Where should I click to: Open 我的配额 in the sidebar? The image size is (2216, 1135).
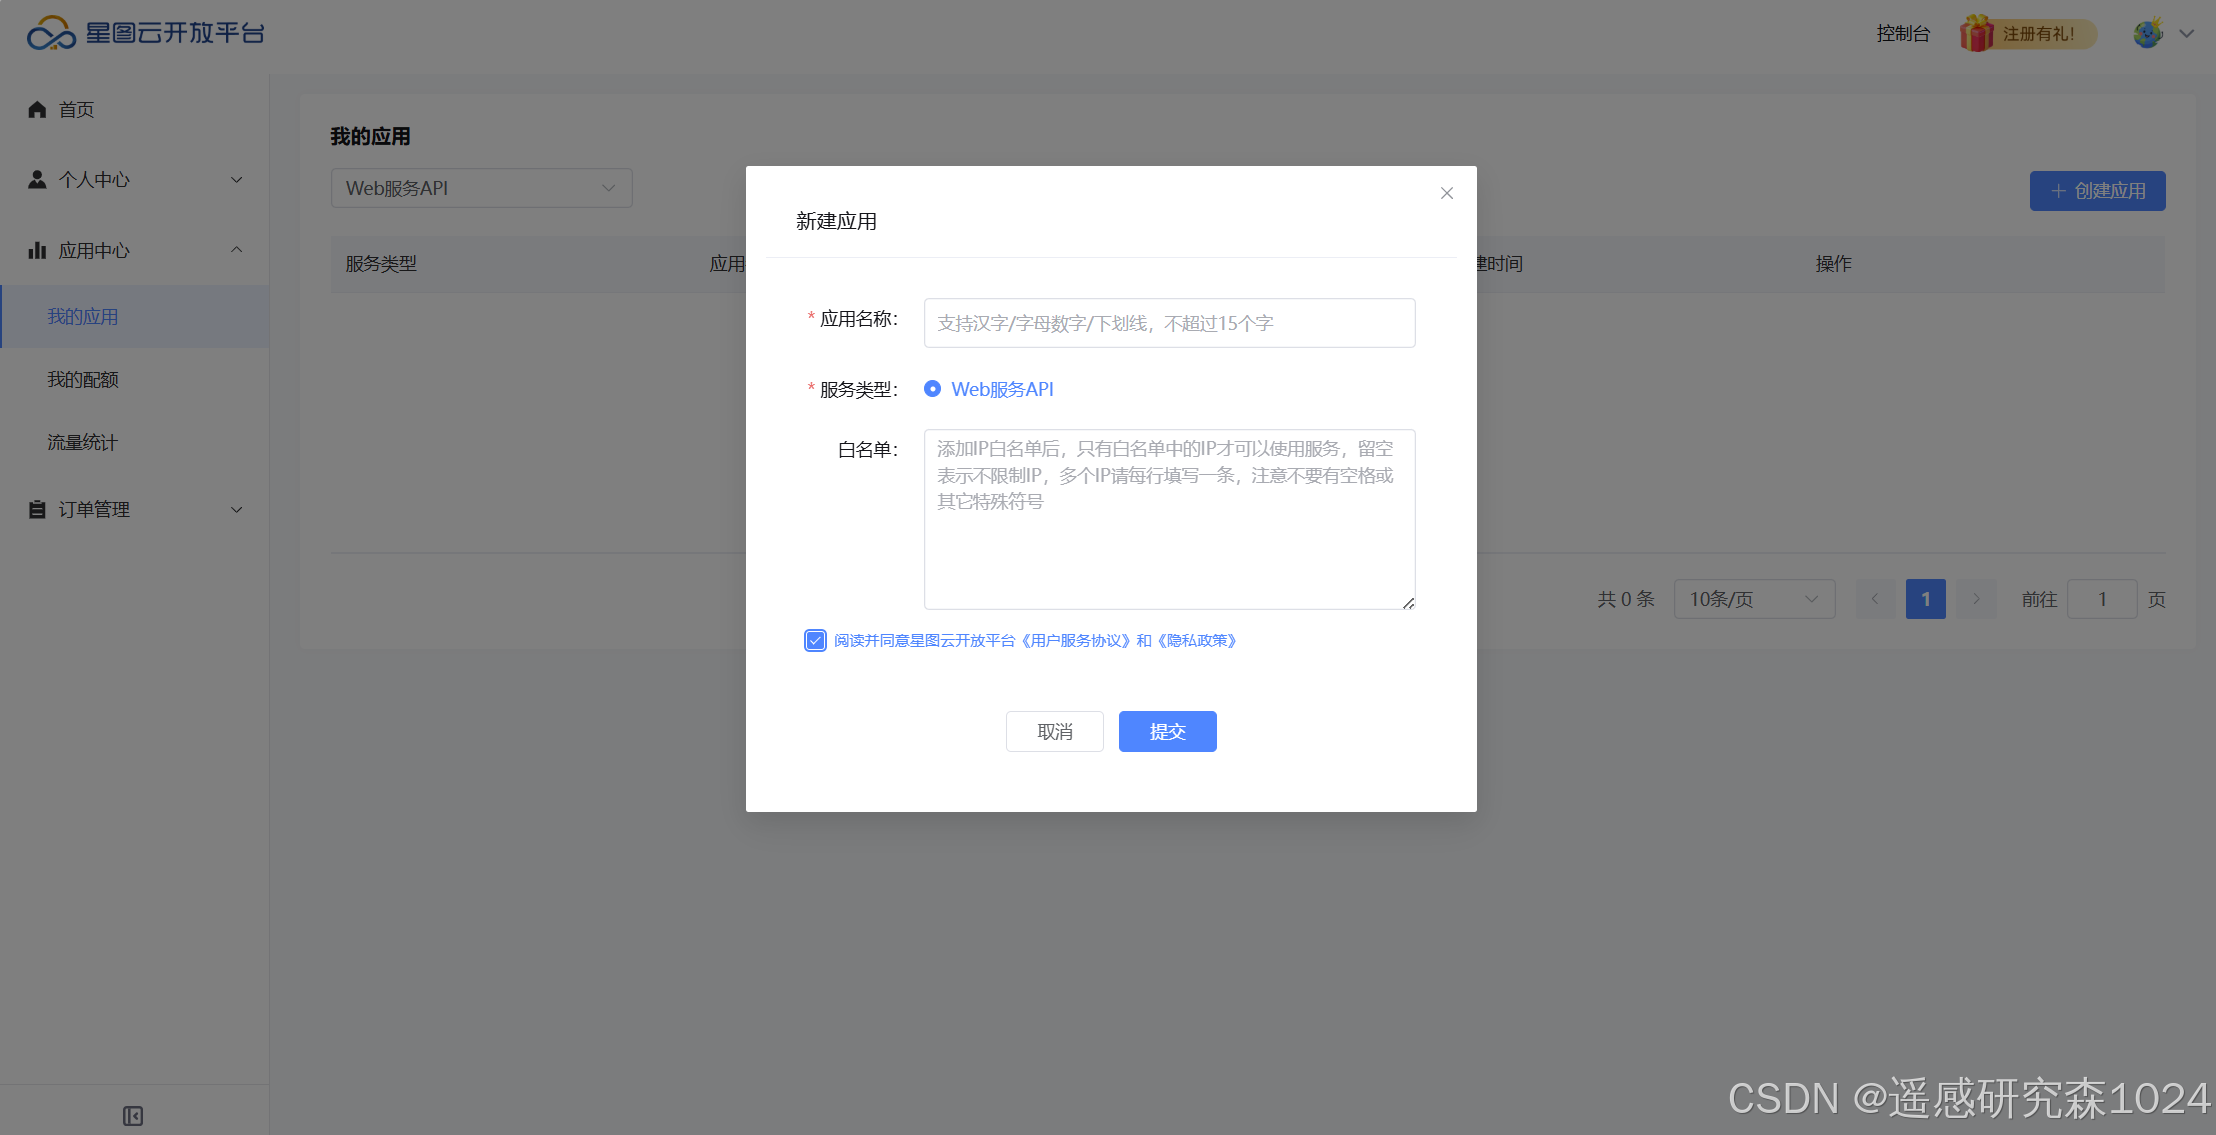tap(83, 379)
